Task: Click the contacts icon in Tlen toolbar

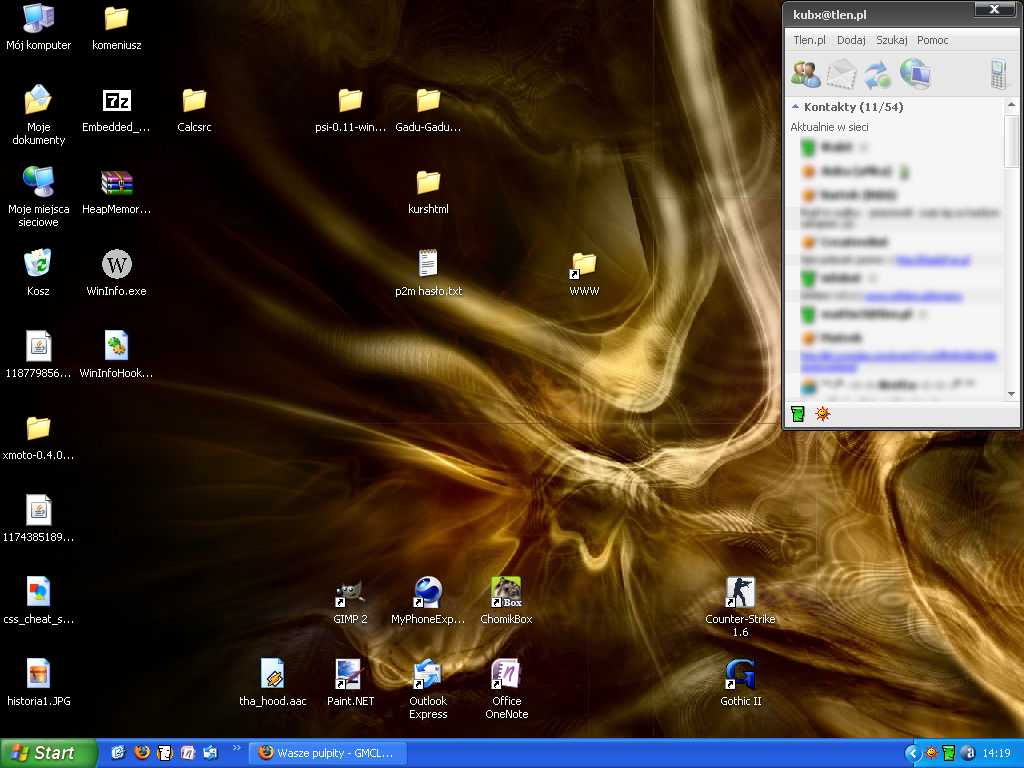Action: (x=805, y=73)
